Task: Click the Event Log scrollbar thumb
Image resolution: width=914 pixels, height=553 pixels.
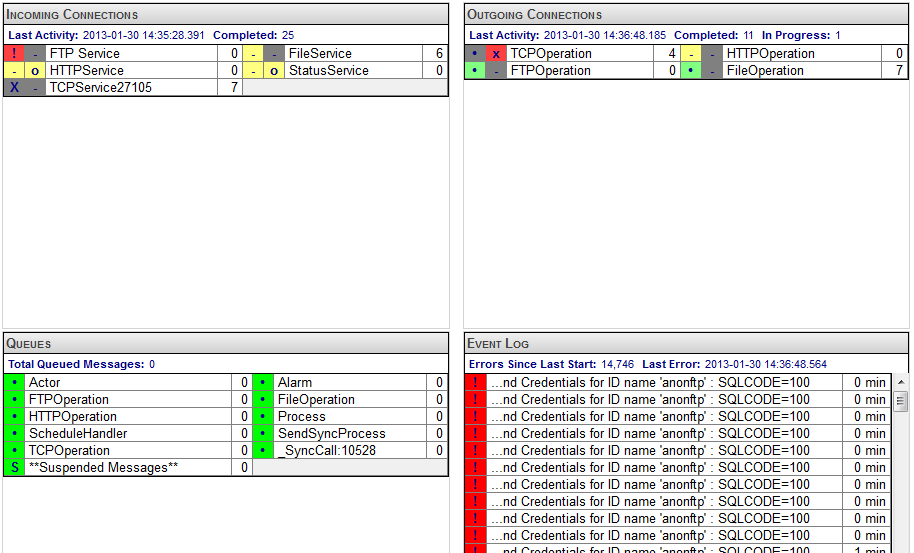Action: click(900, 402)
